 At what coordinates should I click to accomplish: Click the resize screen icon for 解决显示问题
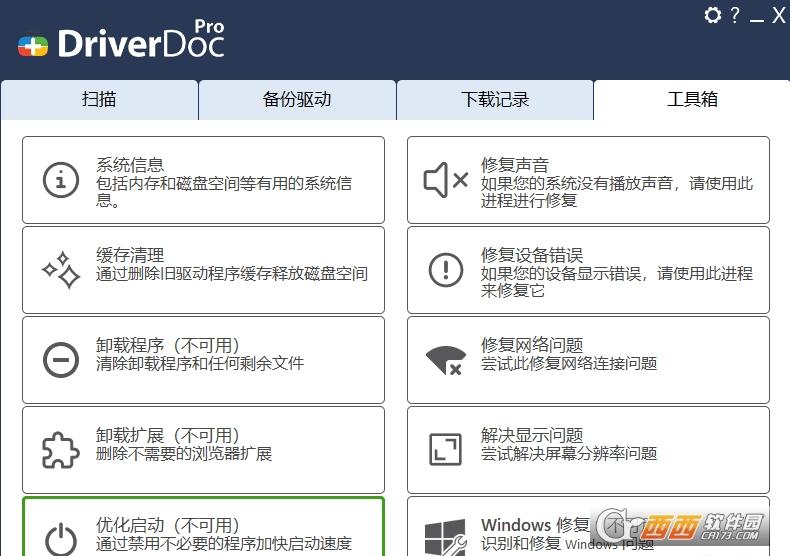[445, 449]
